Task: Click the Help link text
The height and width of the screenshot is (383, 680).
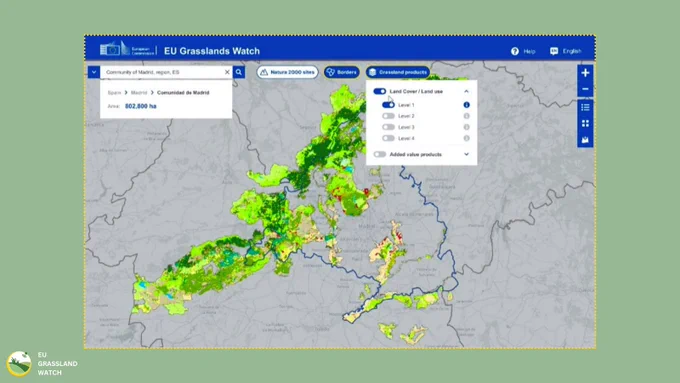Action: coord(529,51)
